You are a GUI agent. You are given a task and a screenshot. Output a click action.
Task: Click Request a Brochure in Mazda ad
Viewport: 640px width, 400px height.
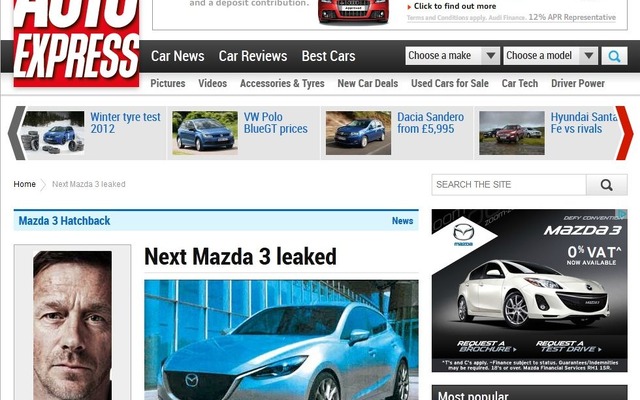[486, 347]
